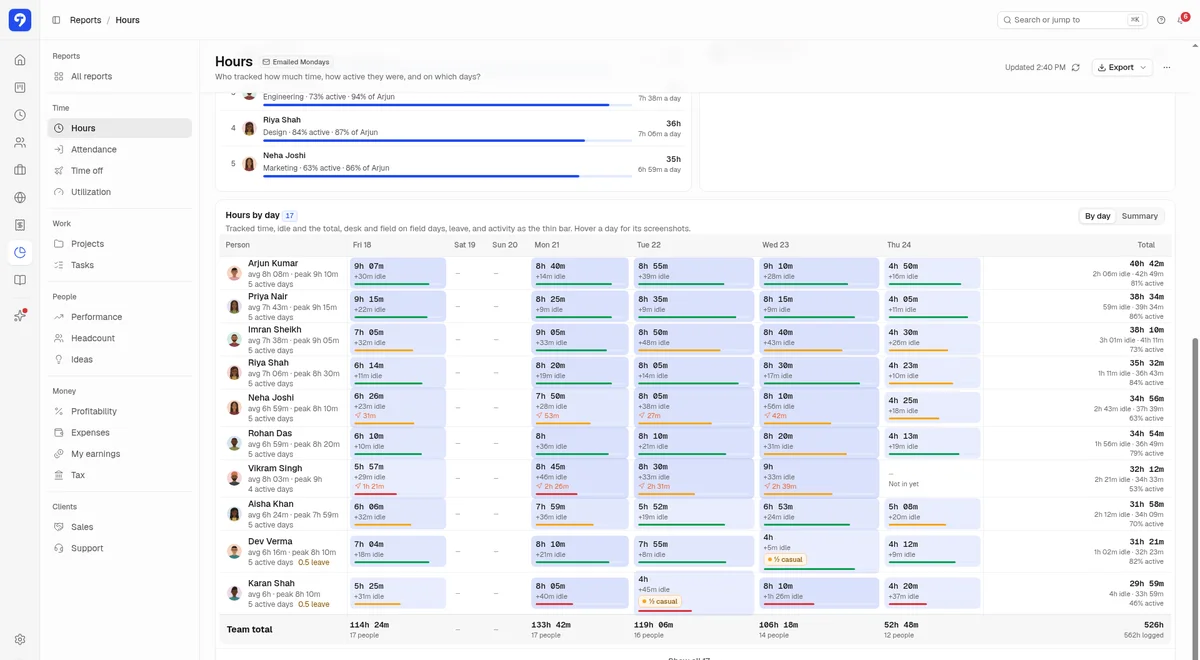Click Vikram Singh's avatar in the table
Screen dimensions: 1200x660
click(235, 478)
